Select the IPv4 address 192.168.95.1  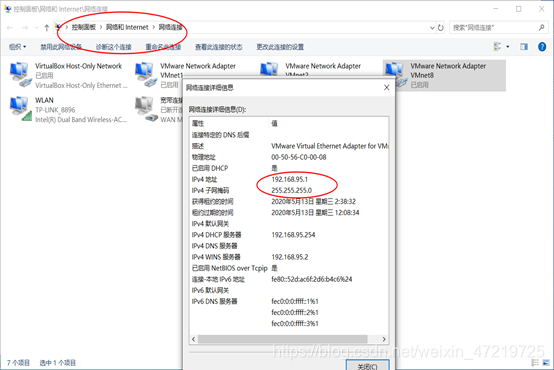[289, 179]
